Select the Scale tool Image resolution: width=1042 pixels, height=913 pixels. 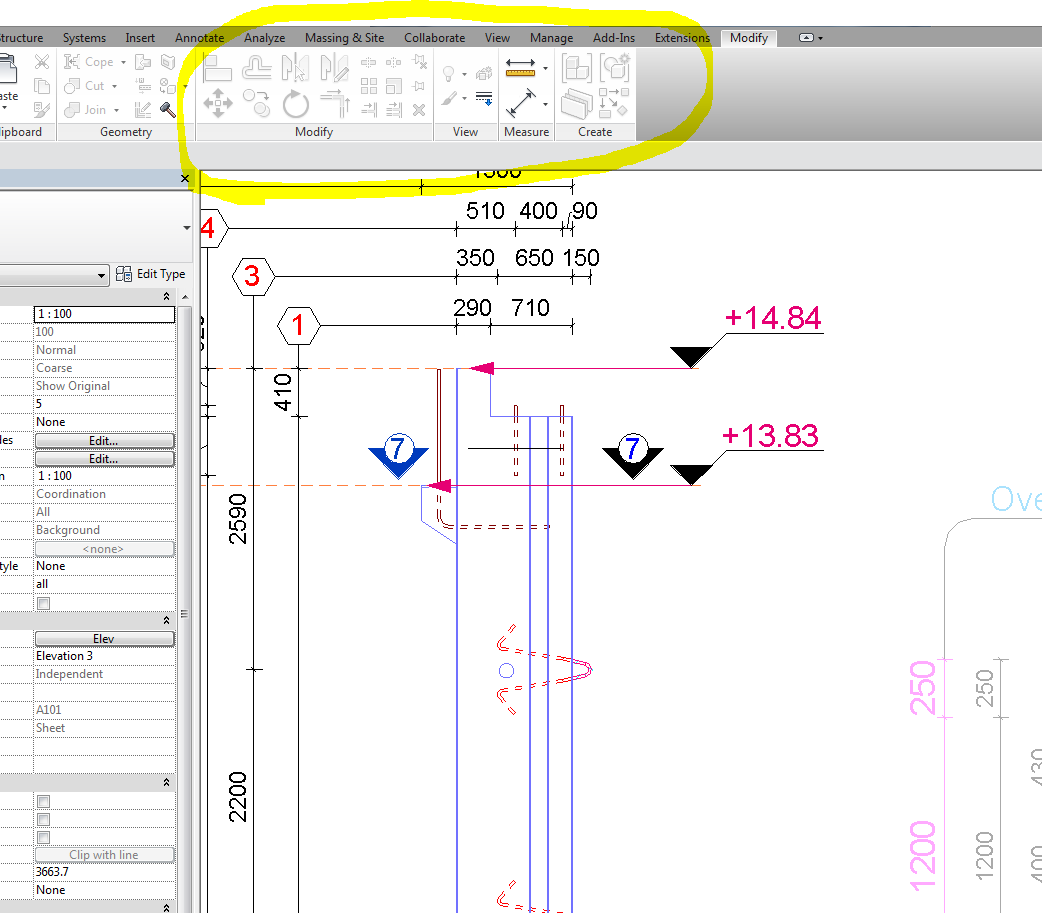[x=394, y=86]
